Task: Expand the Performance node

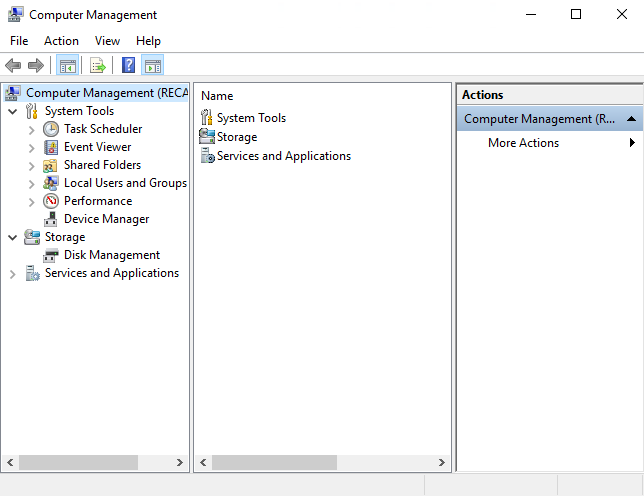Action: click(32, 202)
